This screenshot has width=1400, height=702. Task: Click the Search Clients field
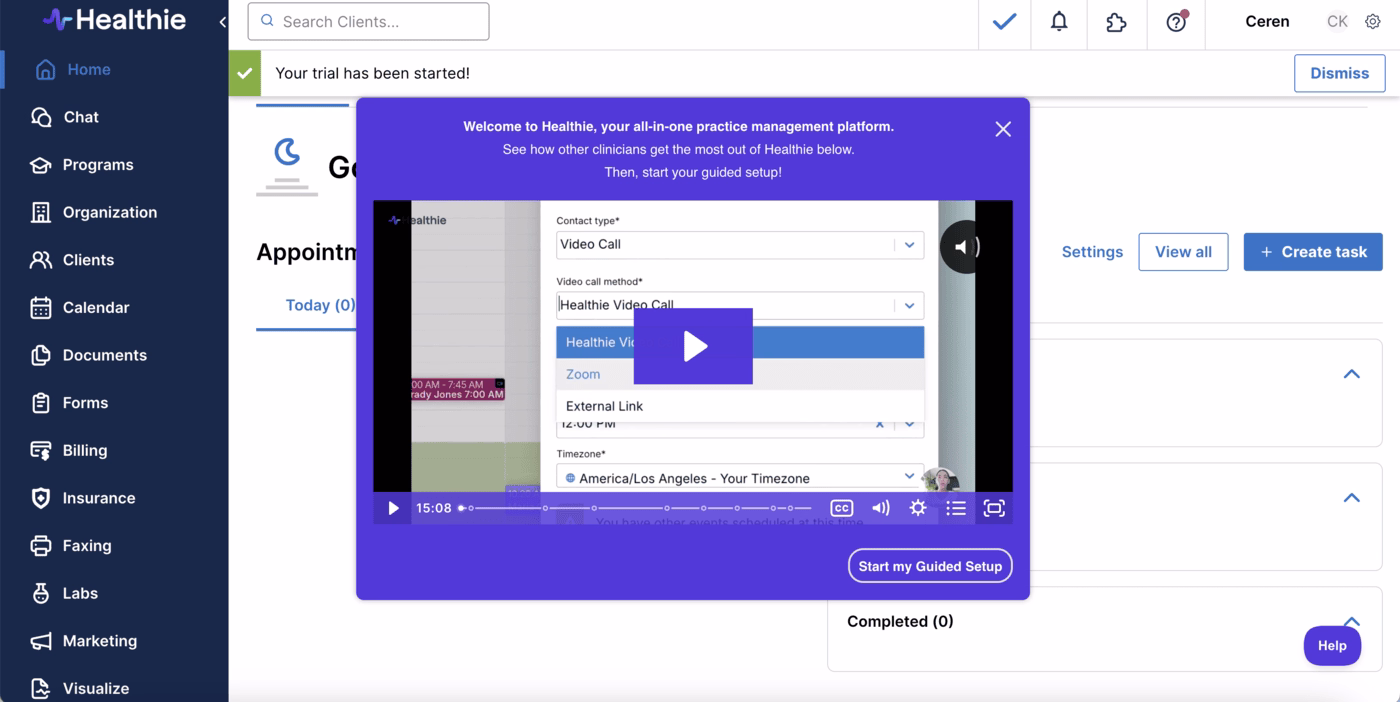click(368, 21)
